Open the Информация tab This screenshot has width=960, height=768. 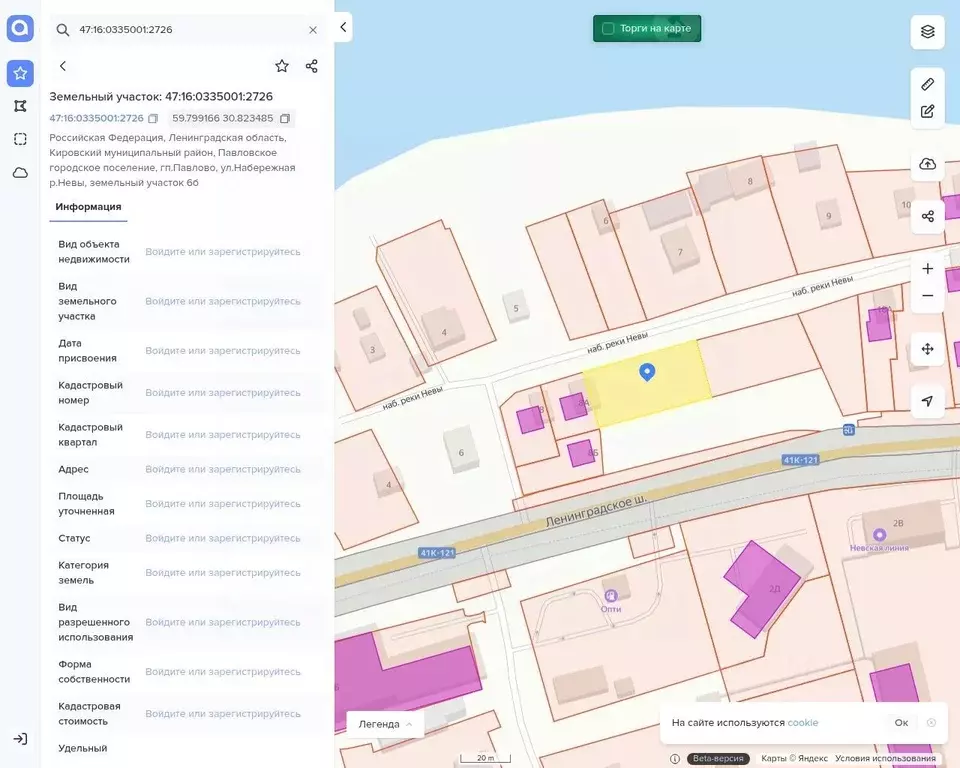point(88,207)
